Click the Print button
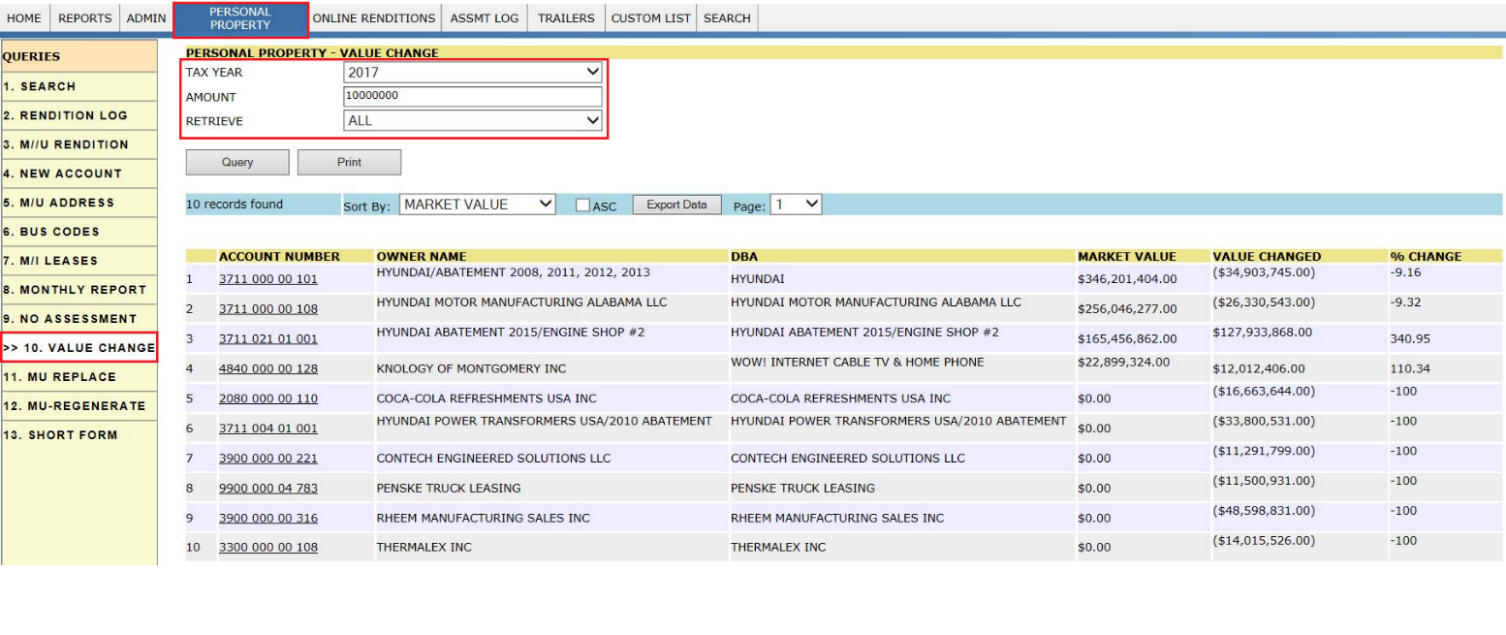The height and width of the screenshot is (635, 1506). click(349, 162)
